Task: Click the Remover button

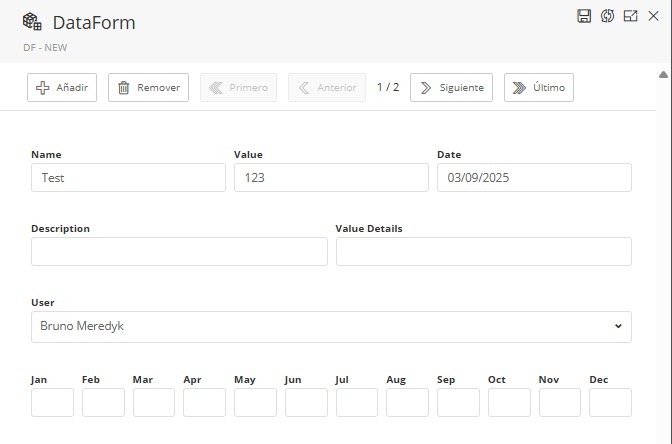Action: pyautogui.click(x=148, y=87)
